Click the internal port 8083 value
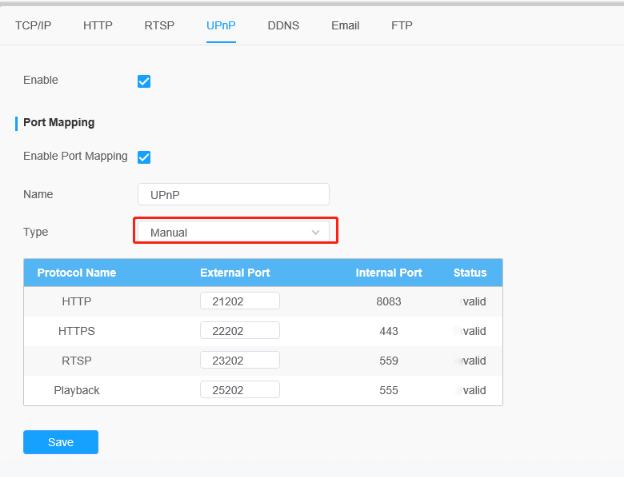The height and width of the screenshot is (477, 624). point(389,302)
